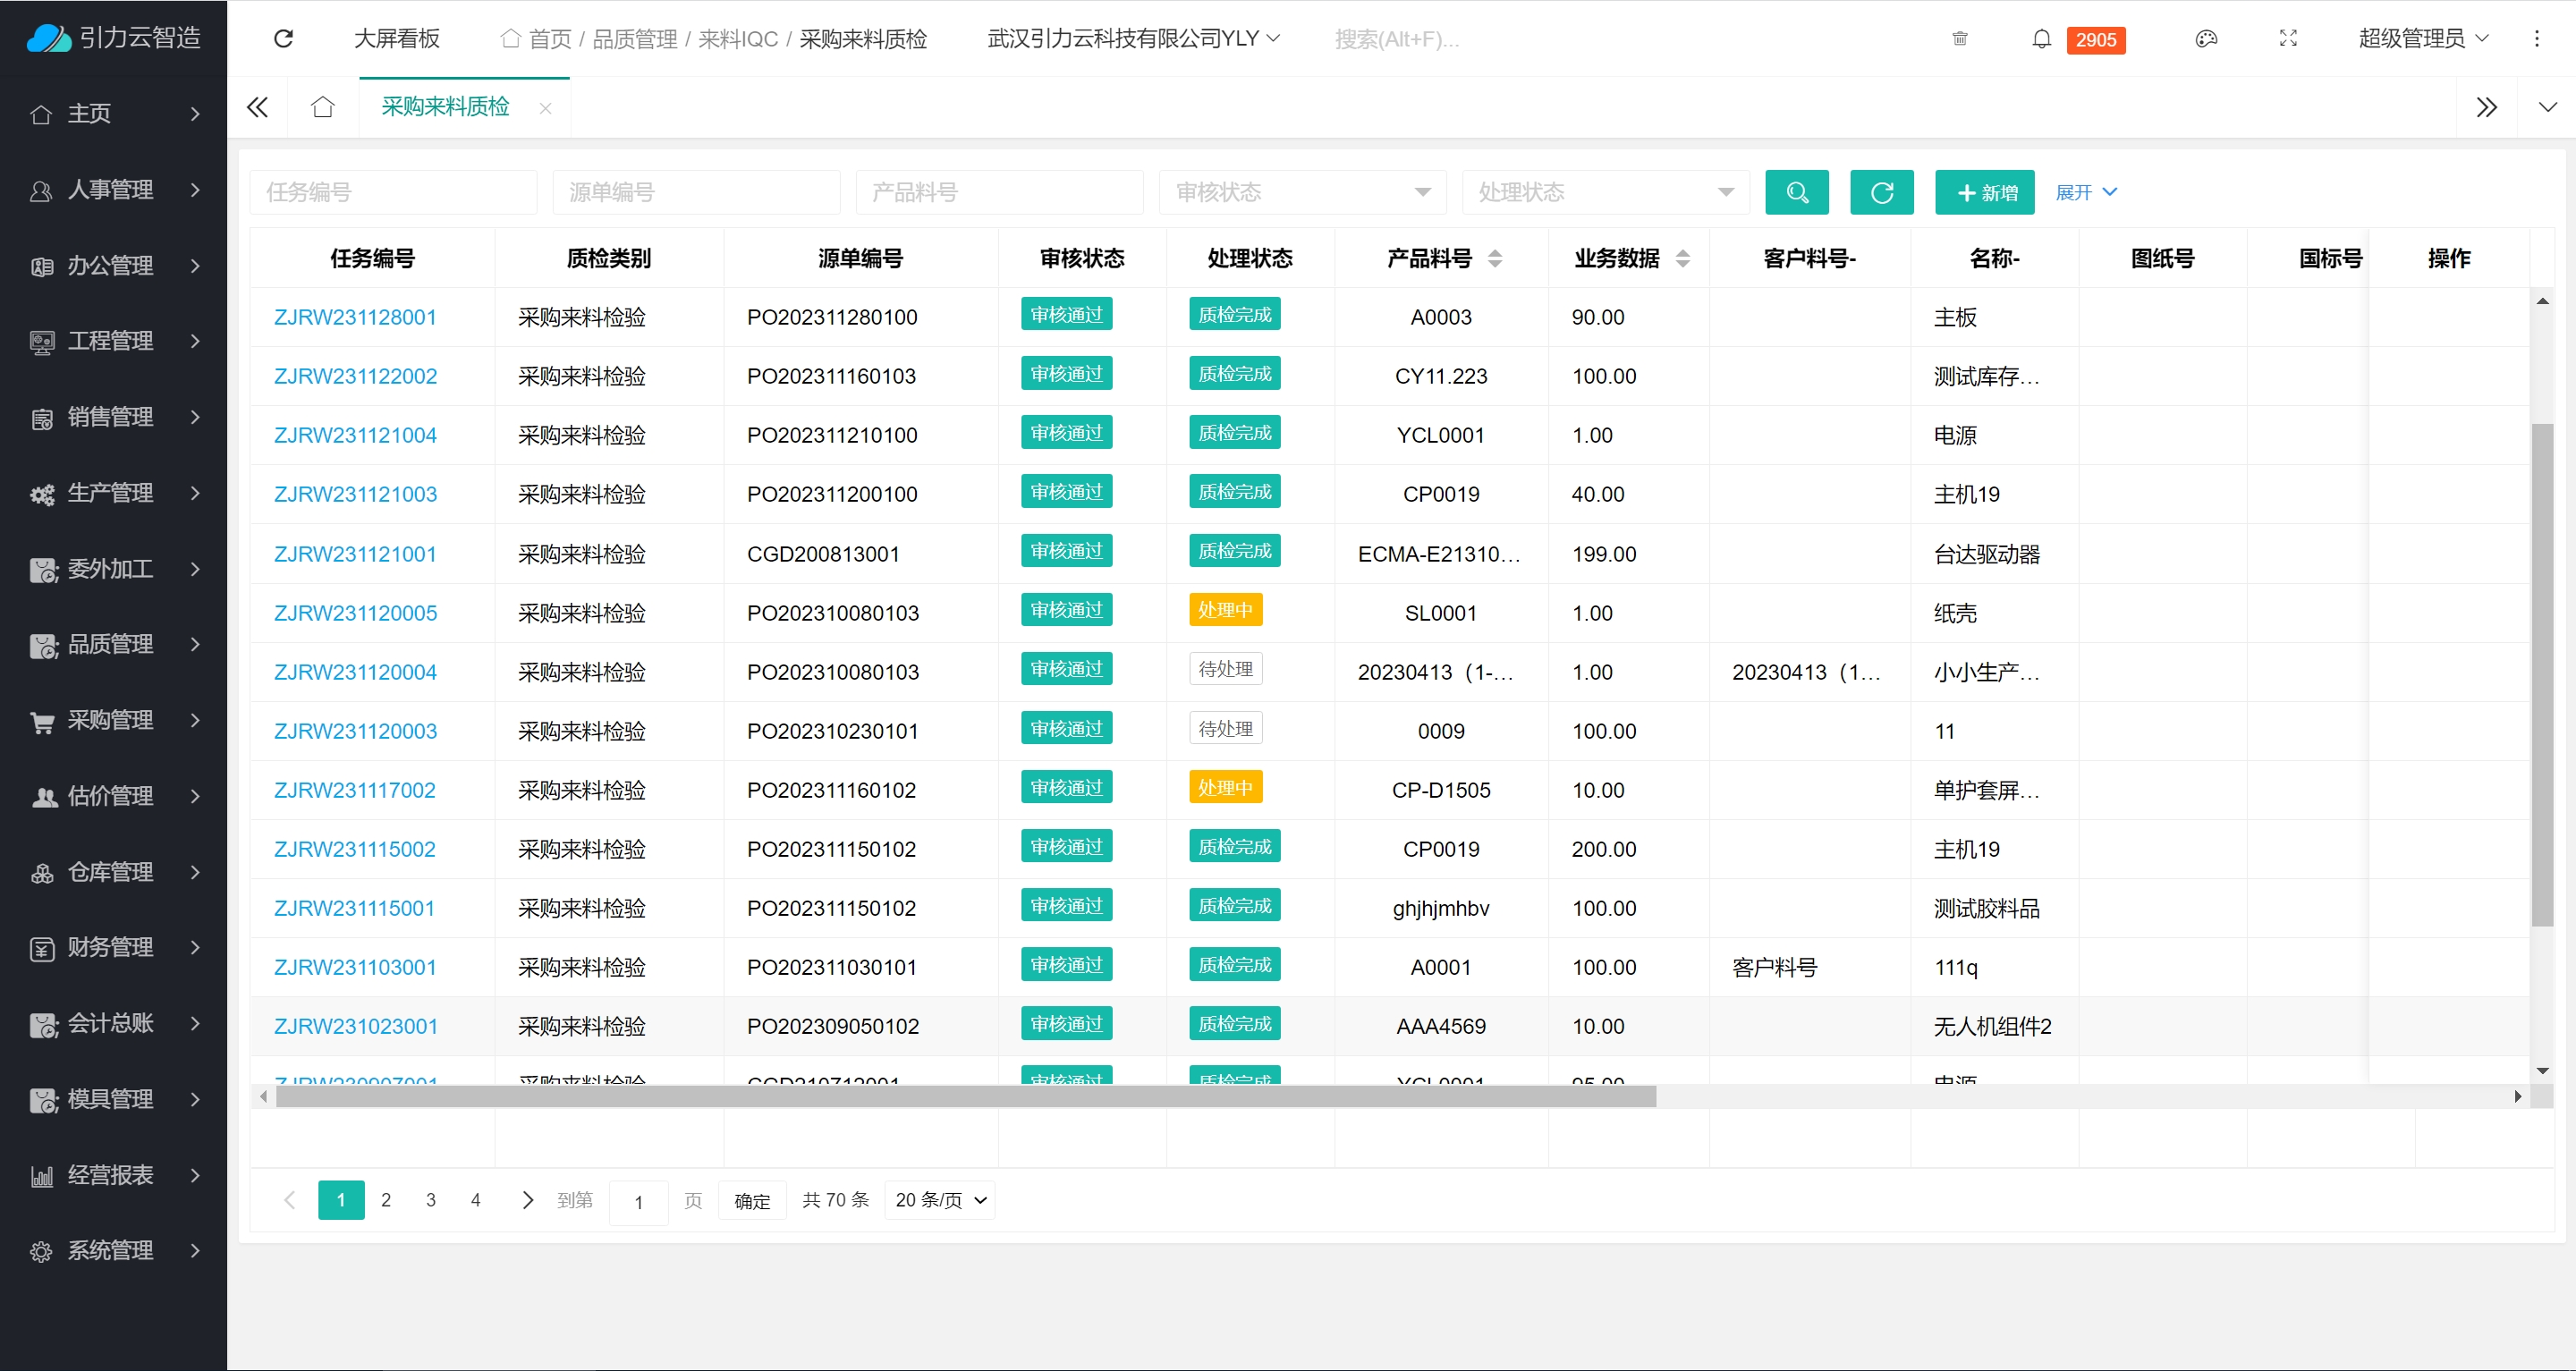The image size is (2576, 1371).
Task: Click the refresh page icon in the top bar
Action: 283,38
